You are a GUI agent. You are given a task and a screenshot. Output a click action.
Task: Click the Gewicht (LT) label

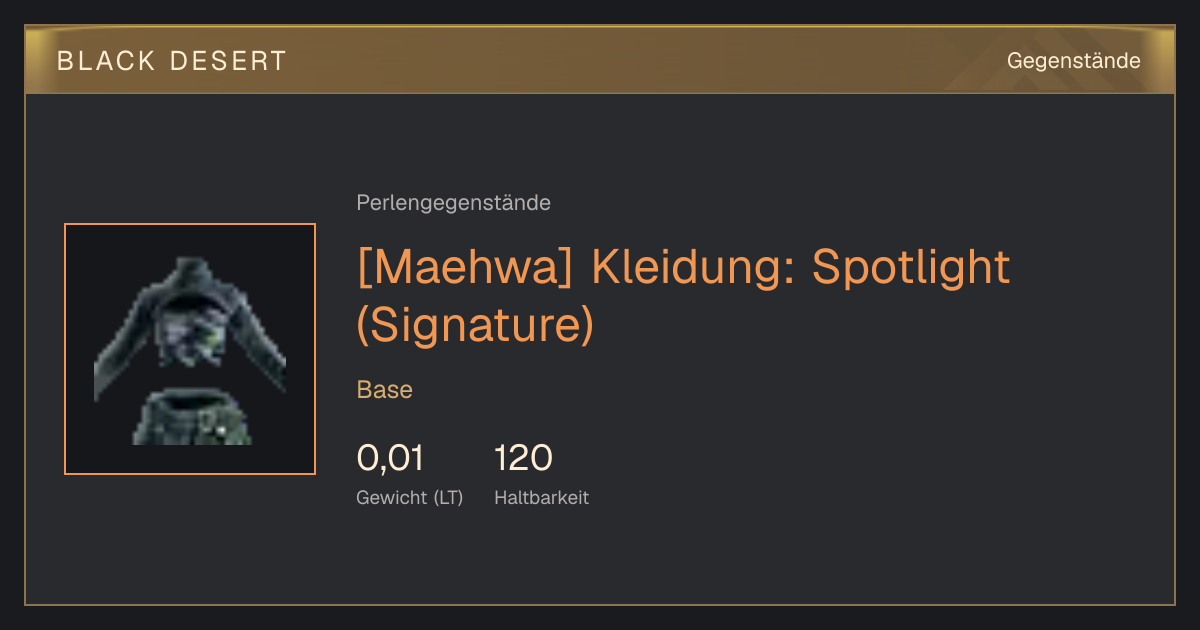click(x=410, y=498)
